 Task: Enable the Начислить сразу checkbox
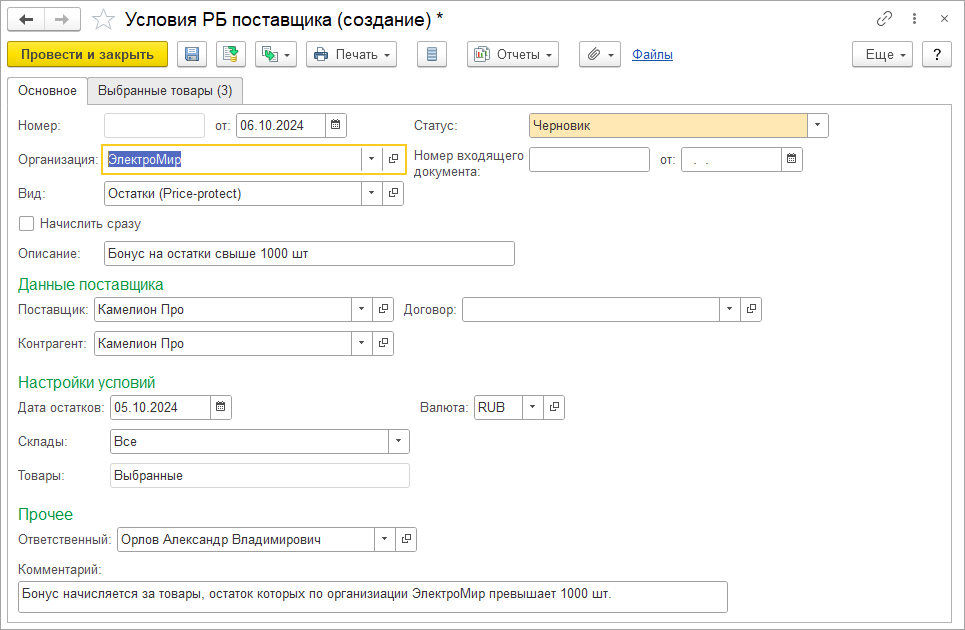pos(27,223)
